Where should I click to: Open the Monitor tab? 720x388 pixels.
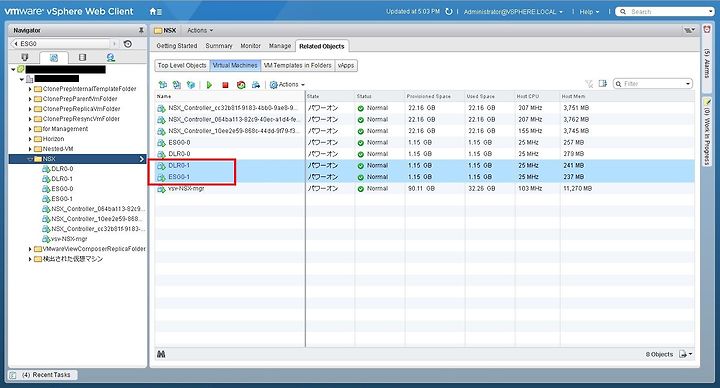tap(250, 46)
